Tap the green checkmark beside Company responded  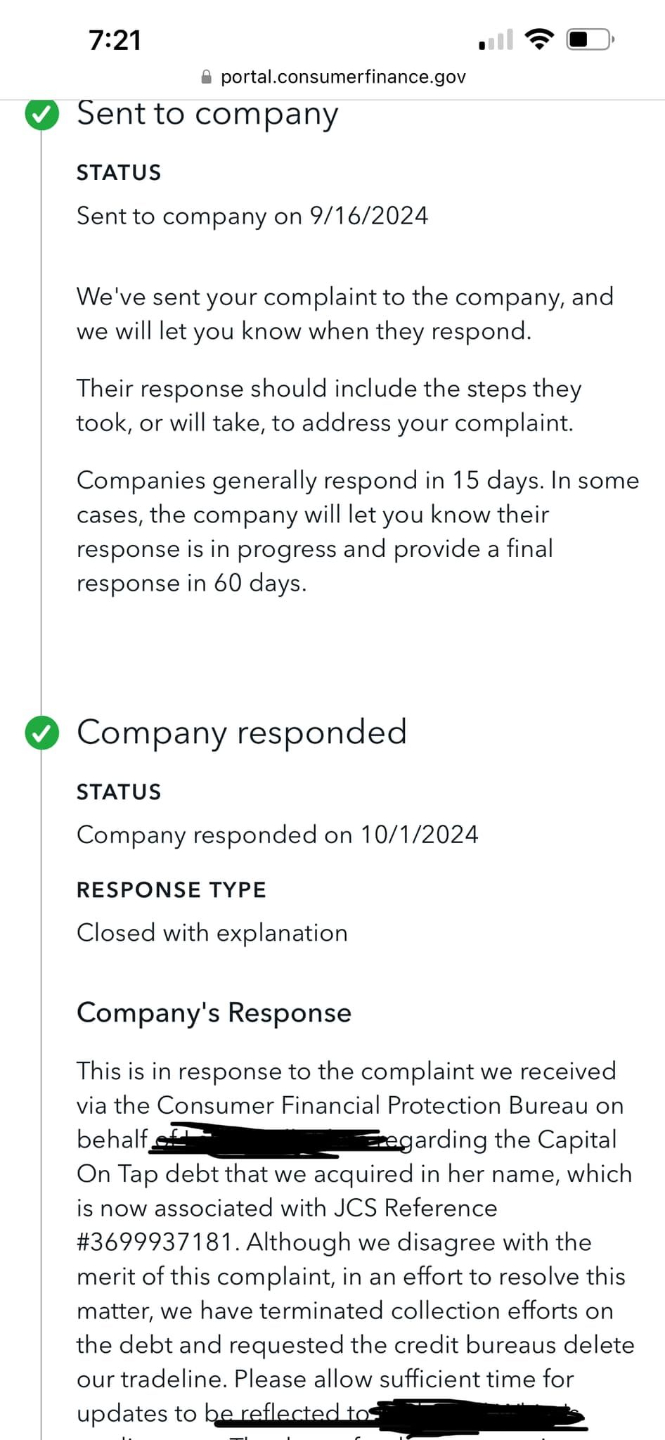tap(40, 734)
